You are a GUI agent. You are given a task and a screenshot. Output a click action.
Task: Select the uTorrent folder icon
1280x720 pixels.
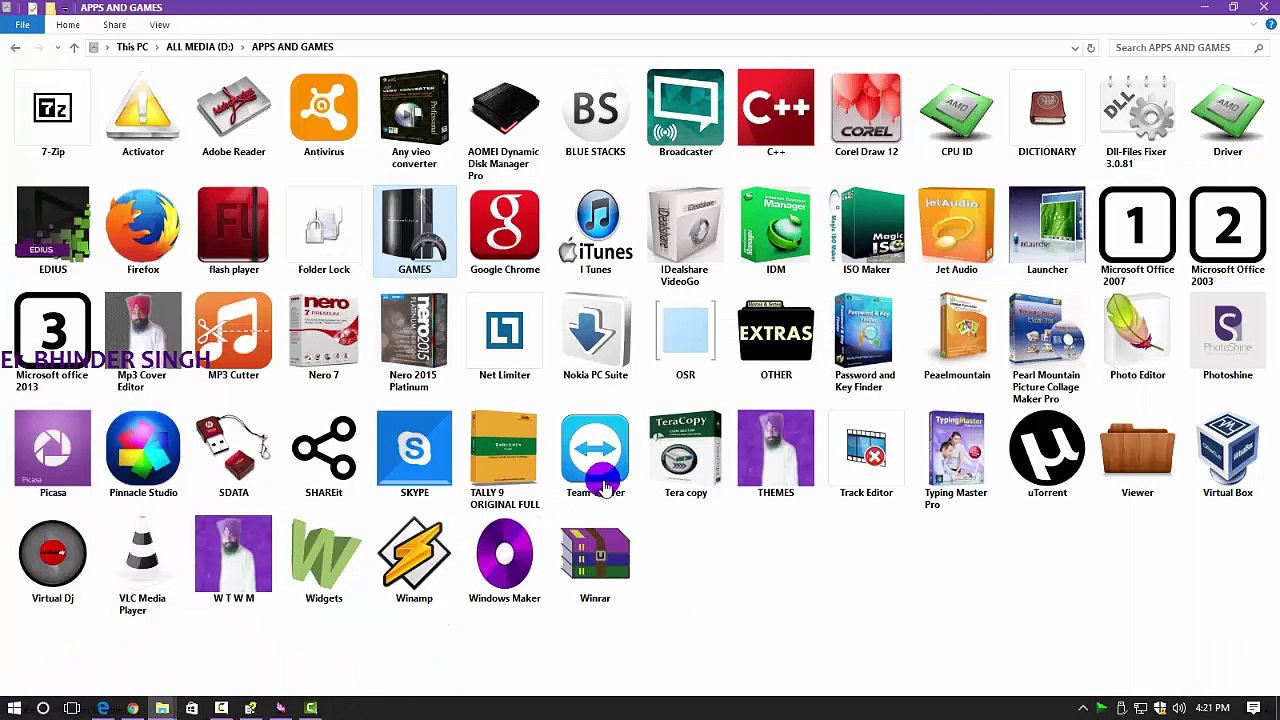[1047, 448]
